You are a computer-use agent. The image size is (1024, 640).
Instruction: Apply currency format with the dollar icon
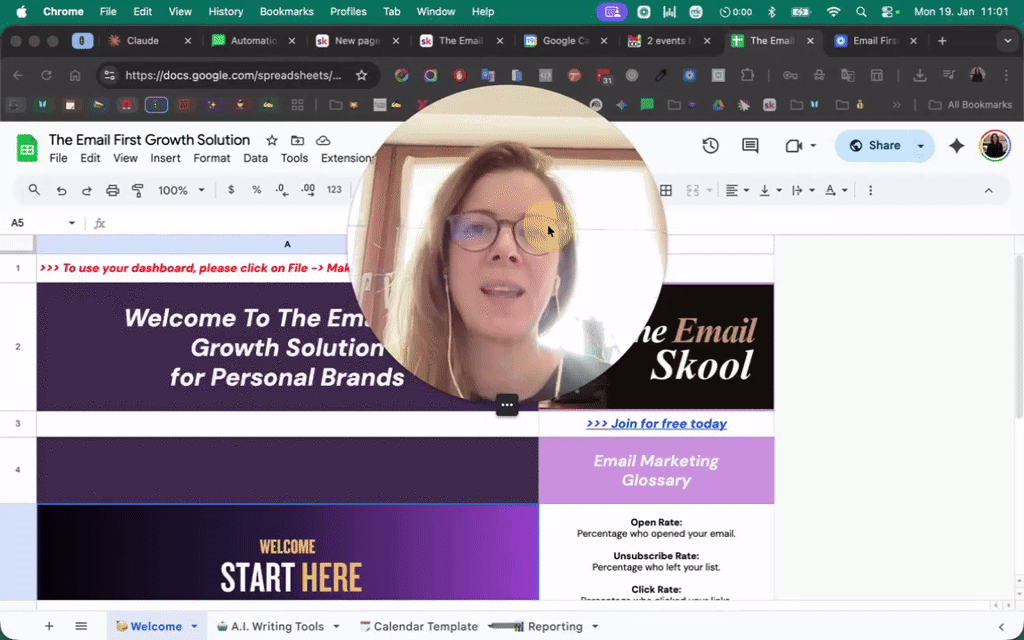pyautogui.click(x=231, y=190)
